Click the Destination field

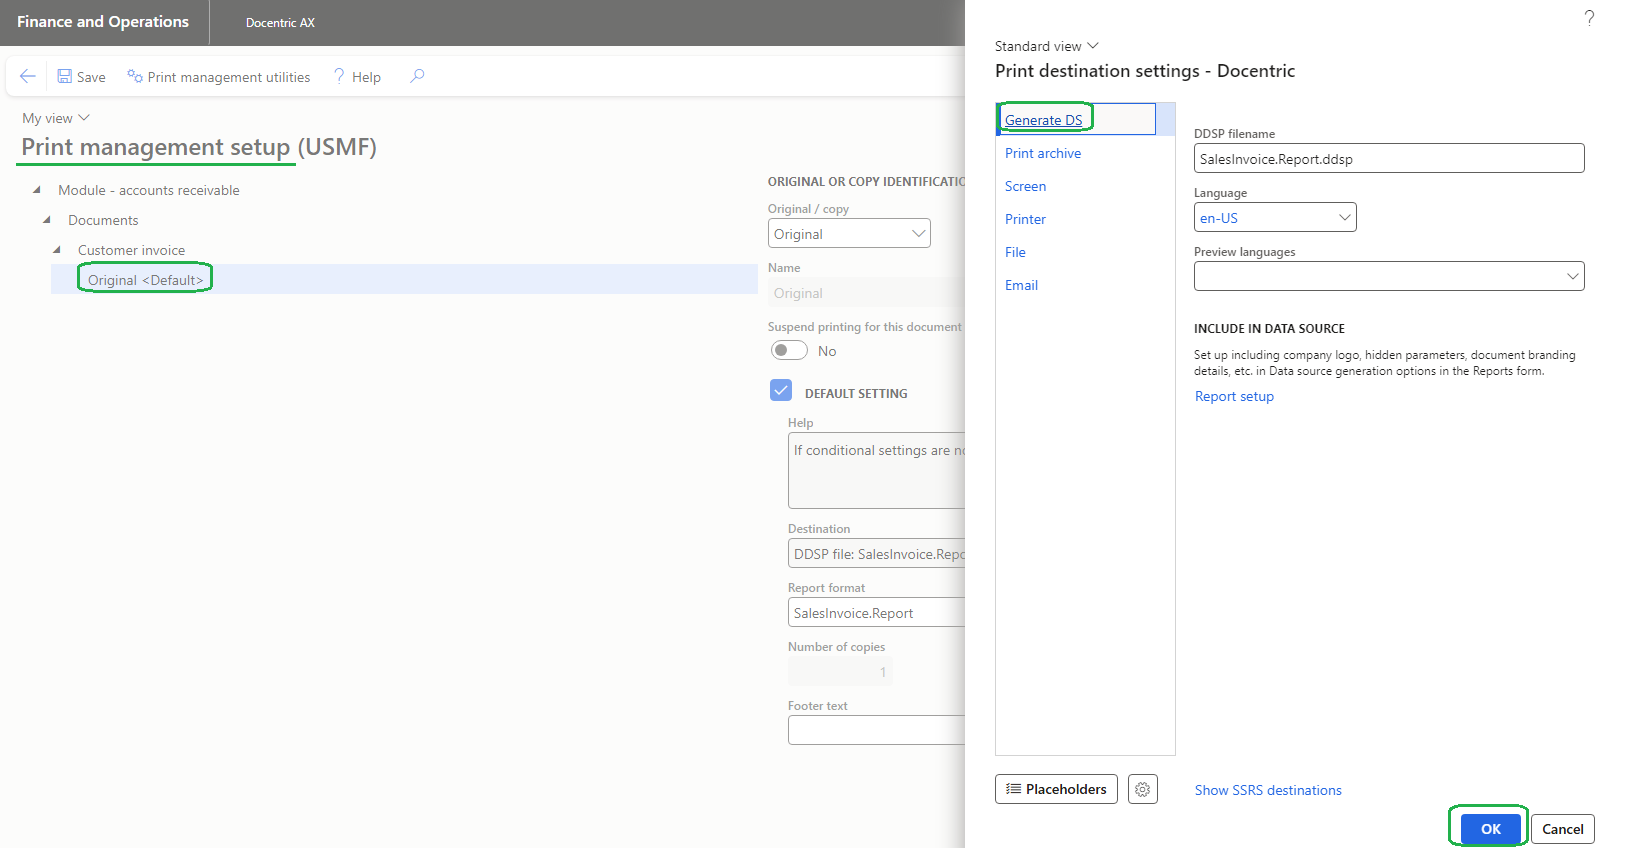tap(876, 553)
